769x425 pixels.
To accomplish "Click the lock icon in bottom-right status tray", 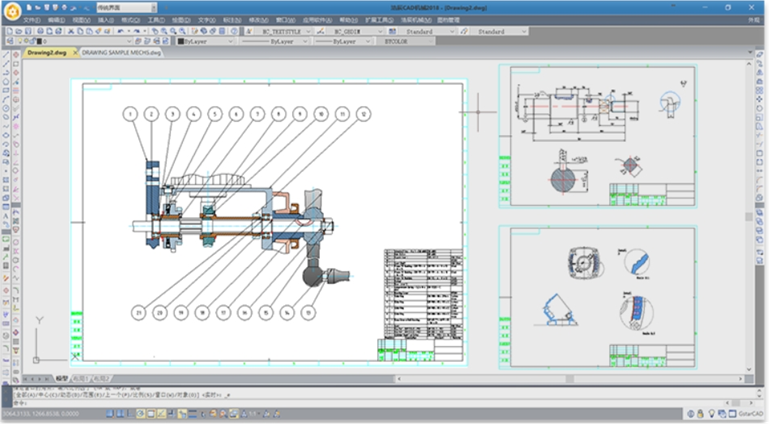I will pos(699,413).
